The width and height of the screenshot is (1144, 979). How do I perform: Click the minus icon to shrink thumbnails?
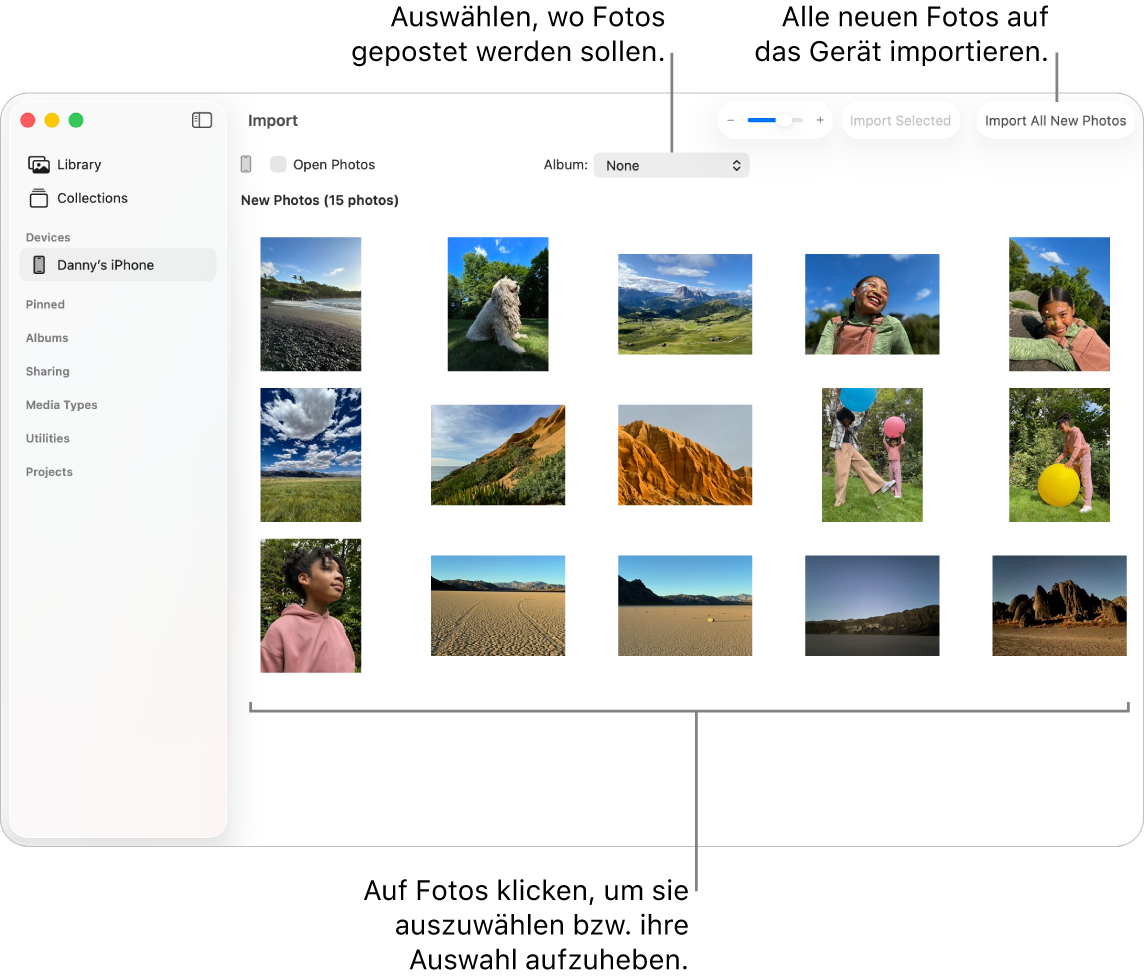[x=731, y=120]
